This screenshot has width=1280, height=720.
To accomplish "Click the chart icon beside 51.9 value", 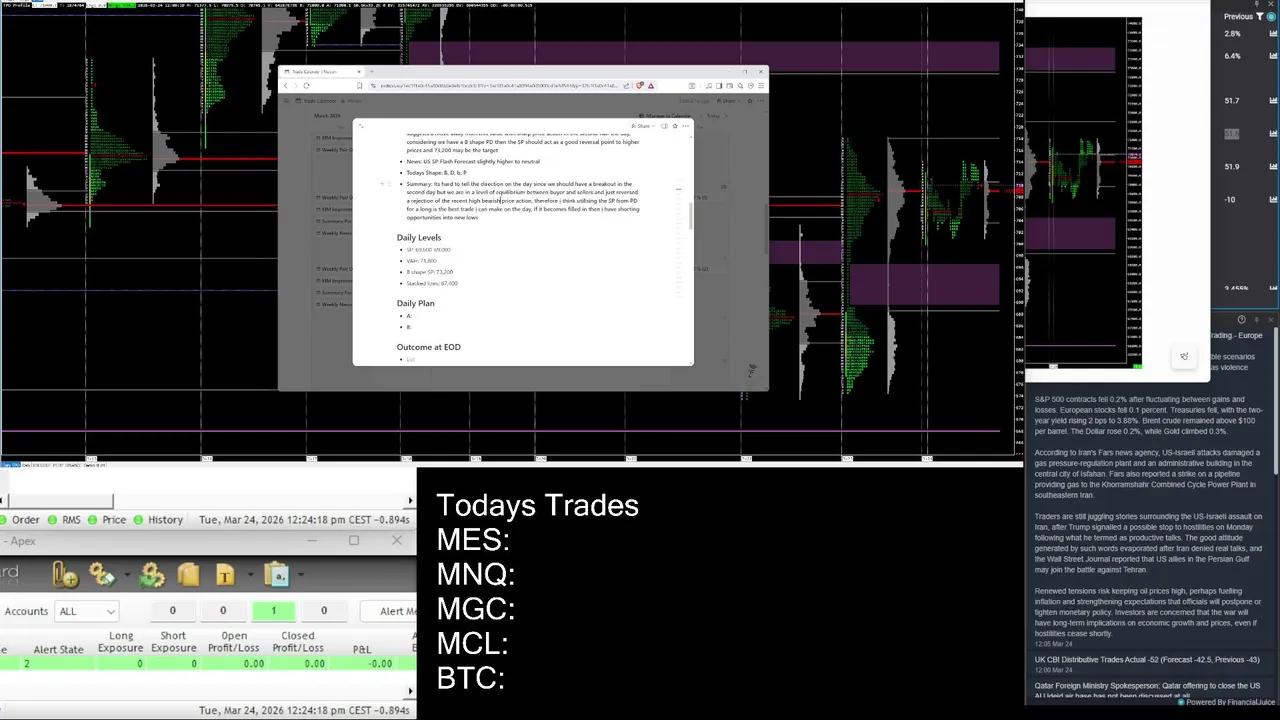I will pyautogui.click(x=1273, y=166).
